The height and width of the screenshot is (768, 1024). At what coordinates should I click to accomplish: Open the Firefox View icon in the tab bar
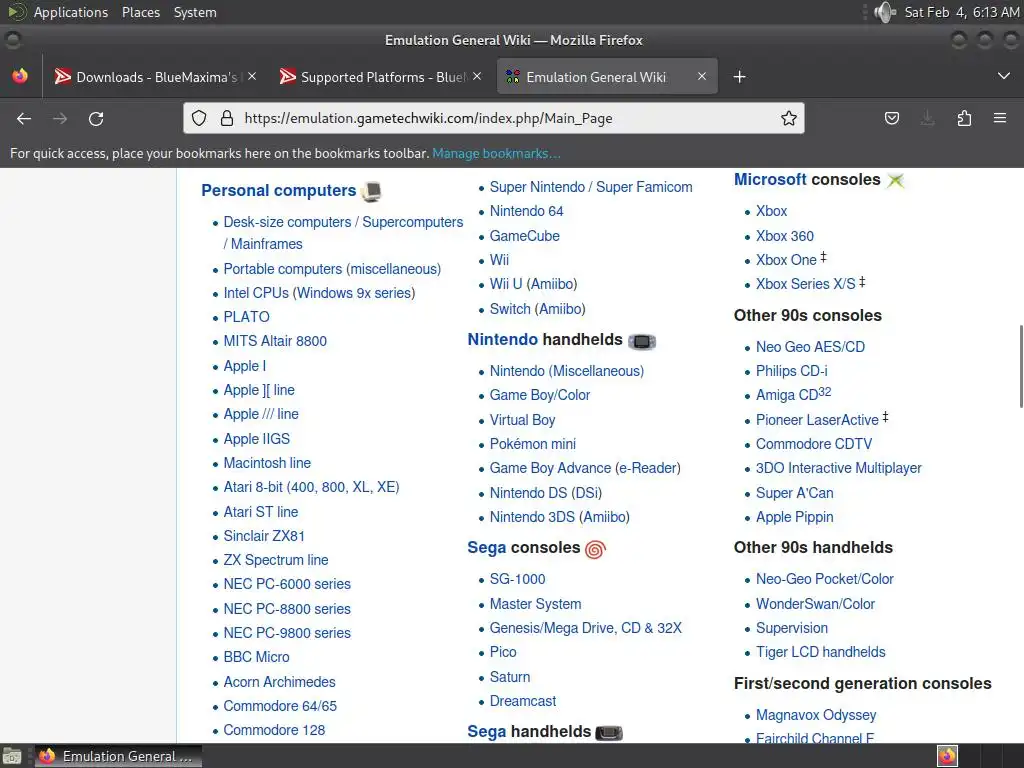pyautogui.click(x=20, y=76)
